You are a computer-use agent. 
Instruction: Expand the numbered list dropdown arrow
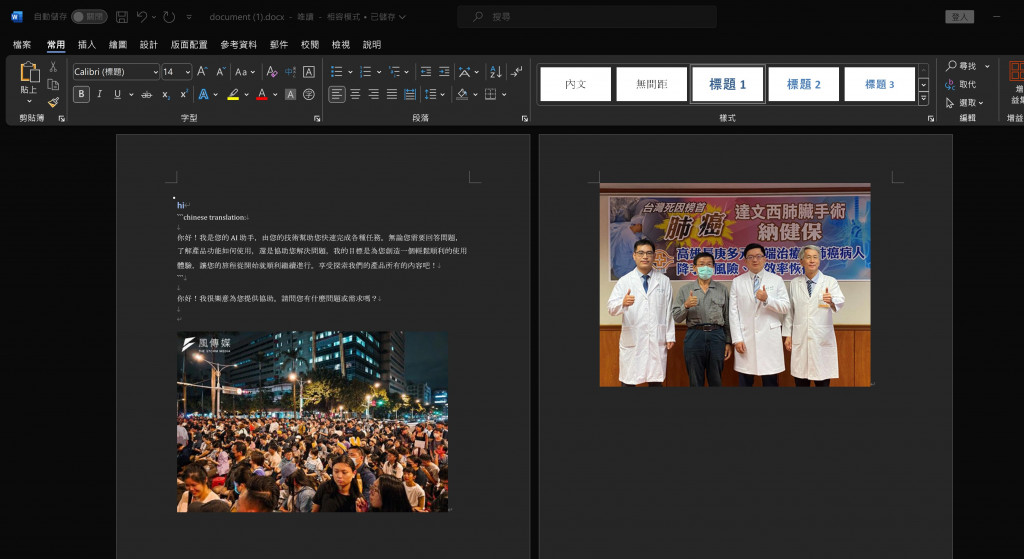pyautogui.click(x=379, y=72)
